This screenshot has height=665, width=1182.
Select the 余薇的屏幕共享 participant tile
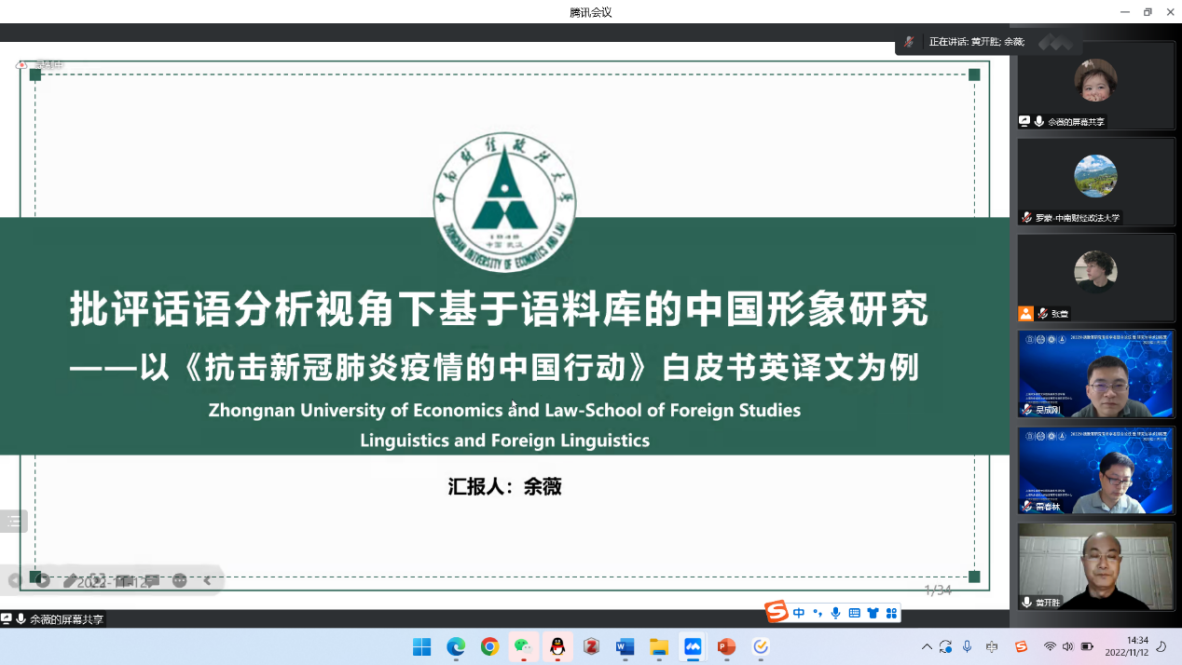click(1096, 87)
